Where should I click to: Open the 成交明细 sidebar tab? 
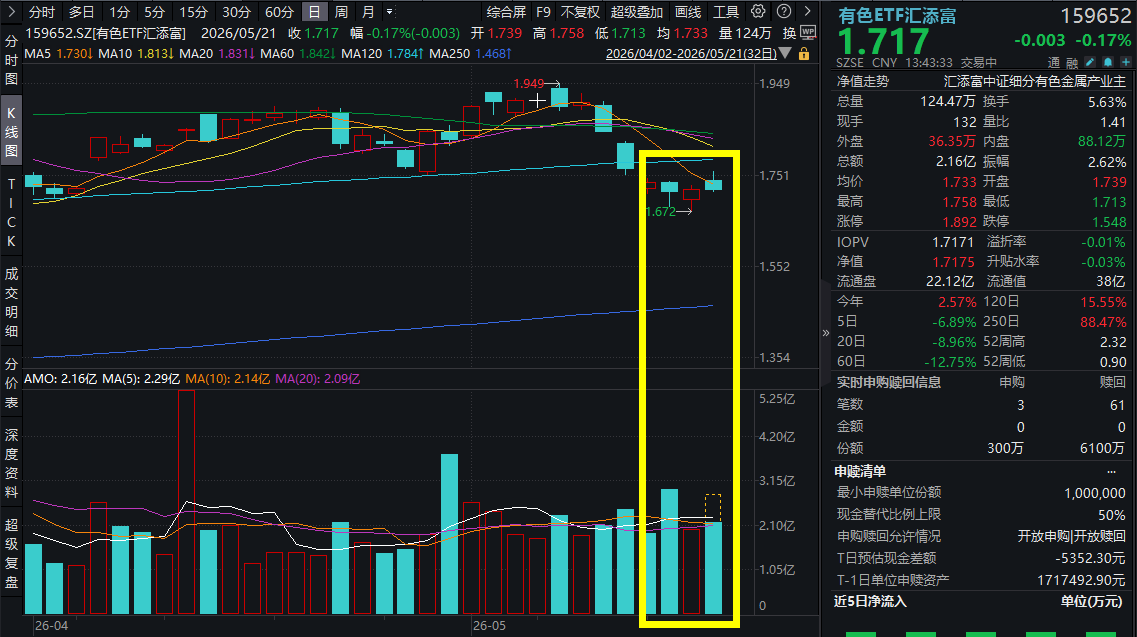(x=11, y=303)
